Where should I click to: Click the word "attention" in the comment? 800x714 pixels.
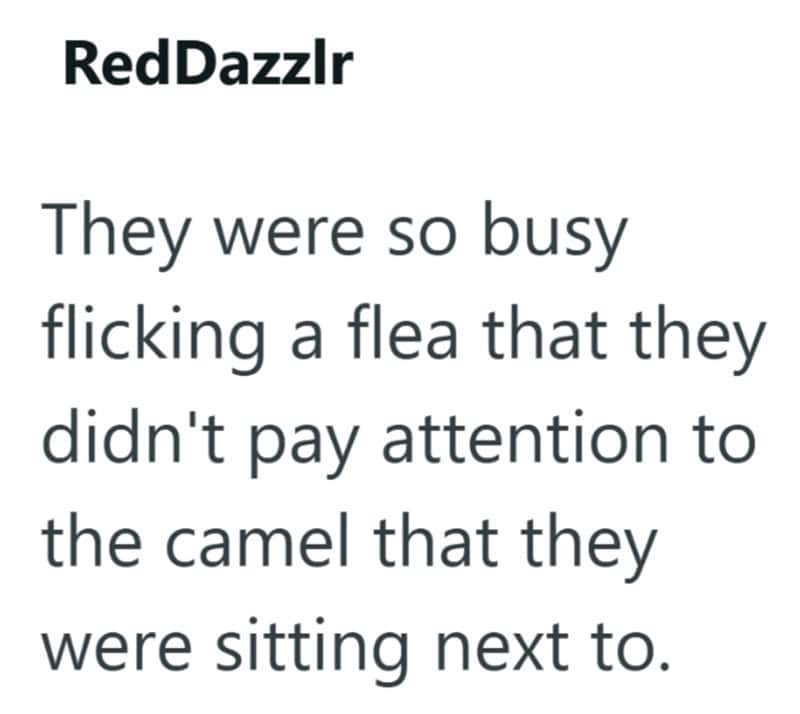[x=525, y=439]
